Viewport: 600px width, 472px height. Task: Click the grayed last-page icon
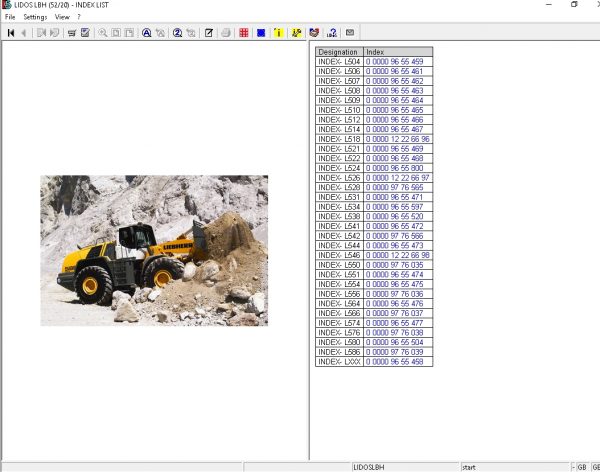pos(54,33)
